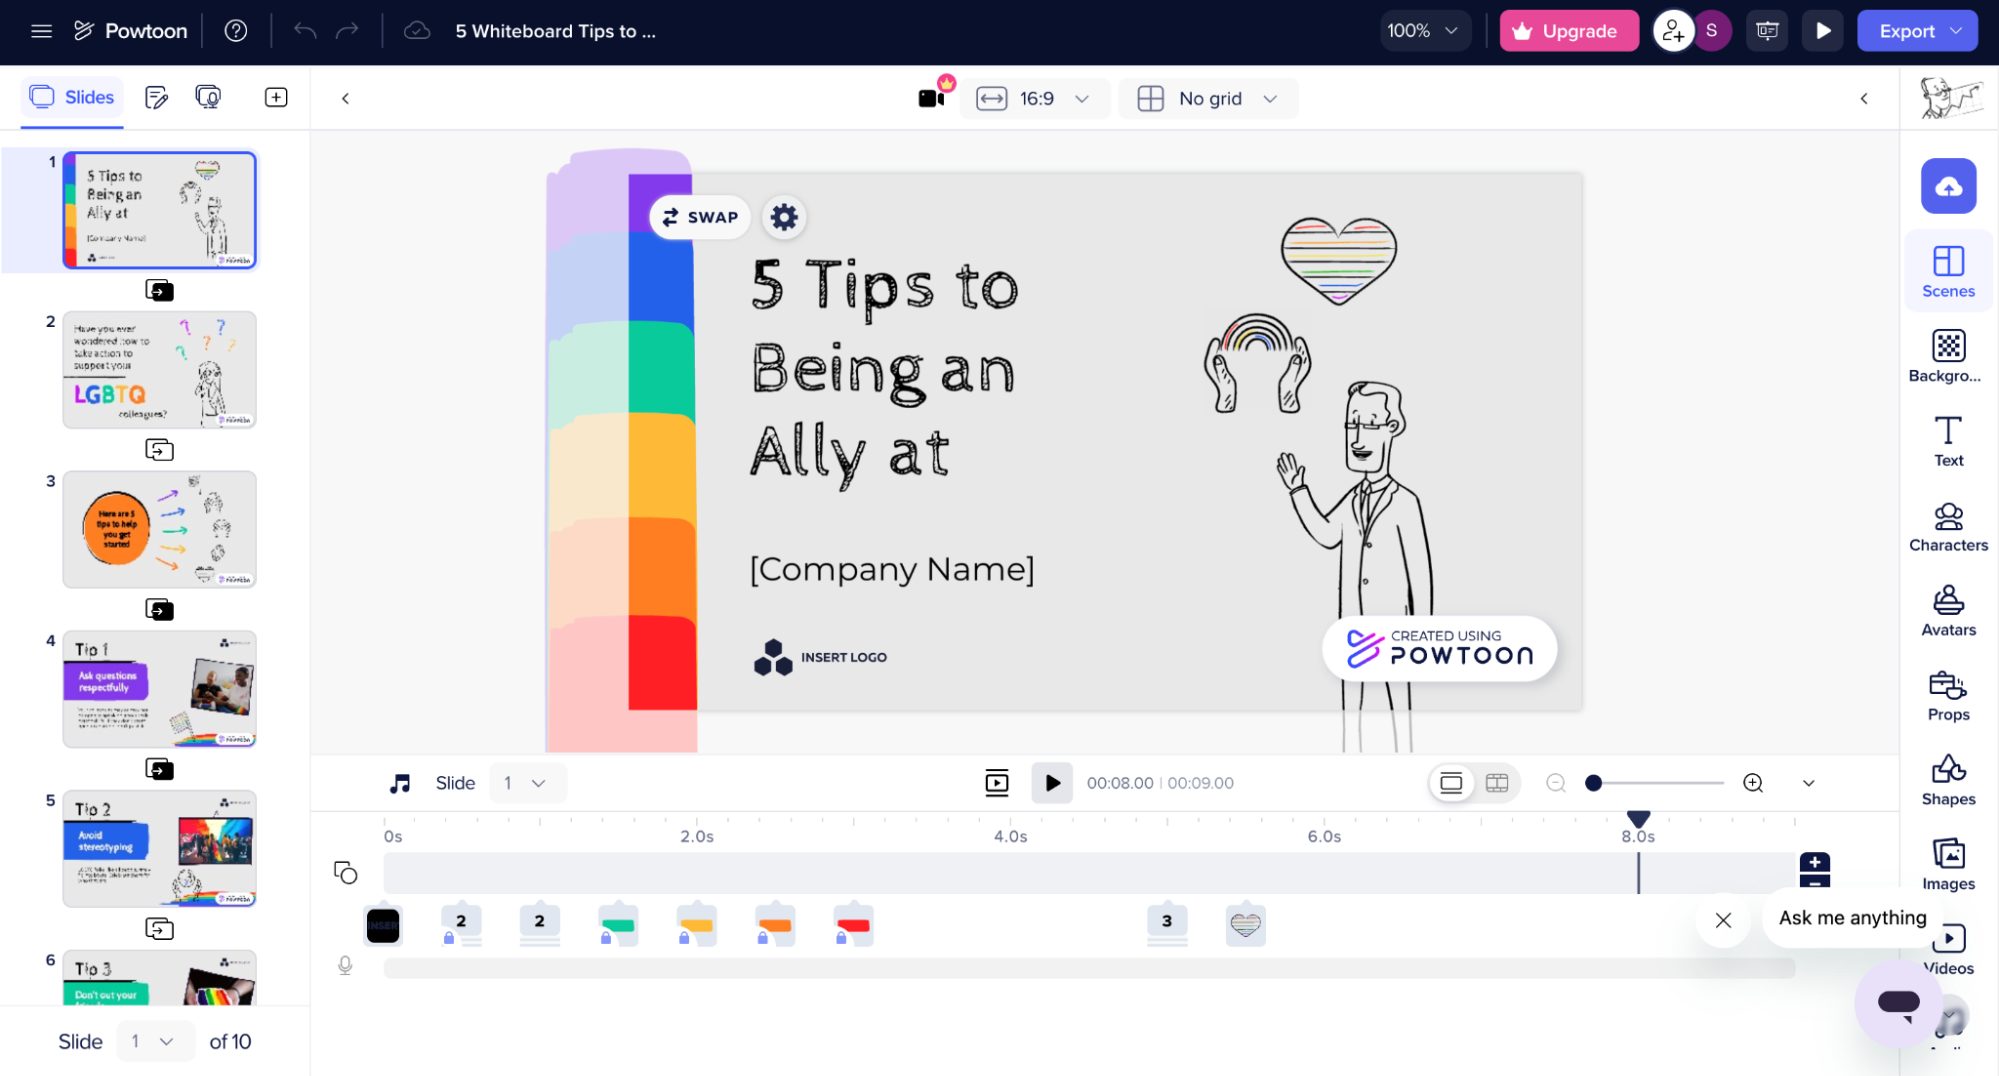The image size is (1999, 1076).
Task: Add or remove slide time with the plus-minus control
Action: coord(1814,870)
